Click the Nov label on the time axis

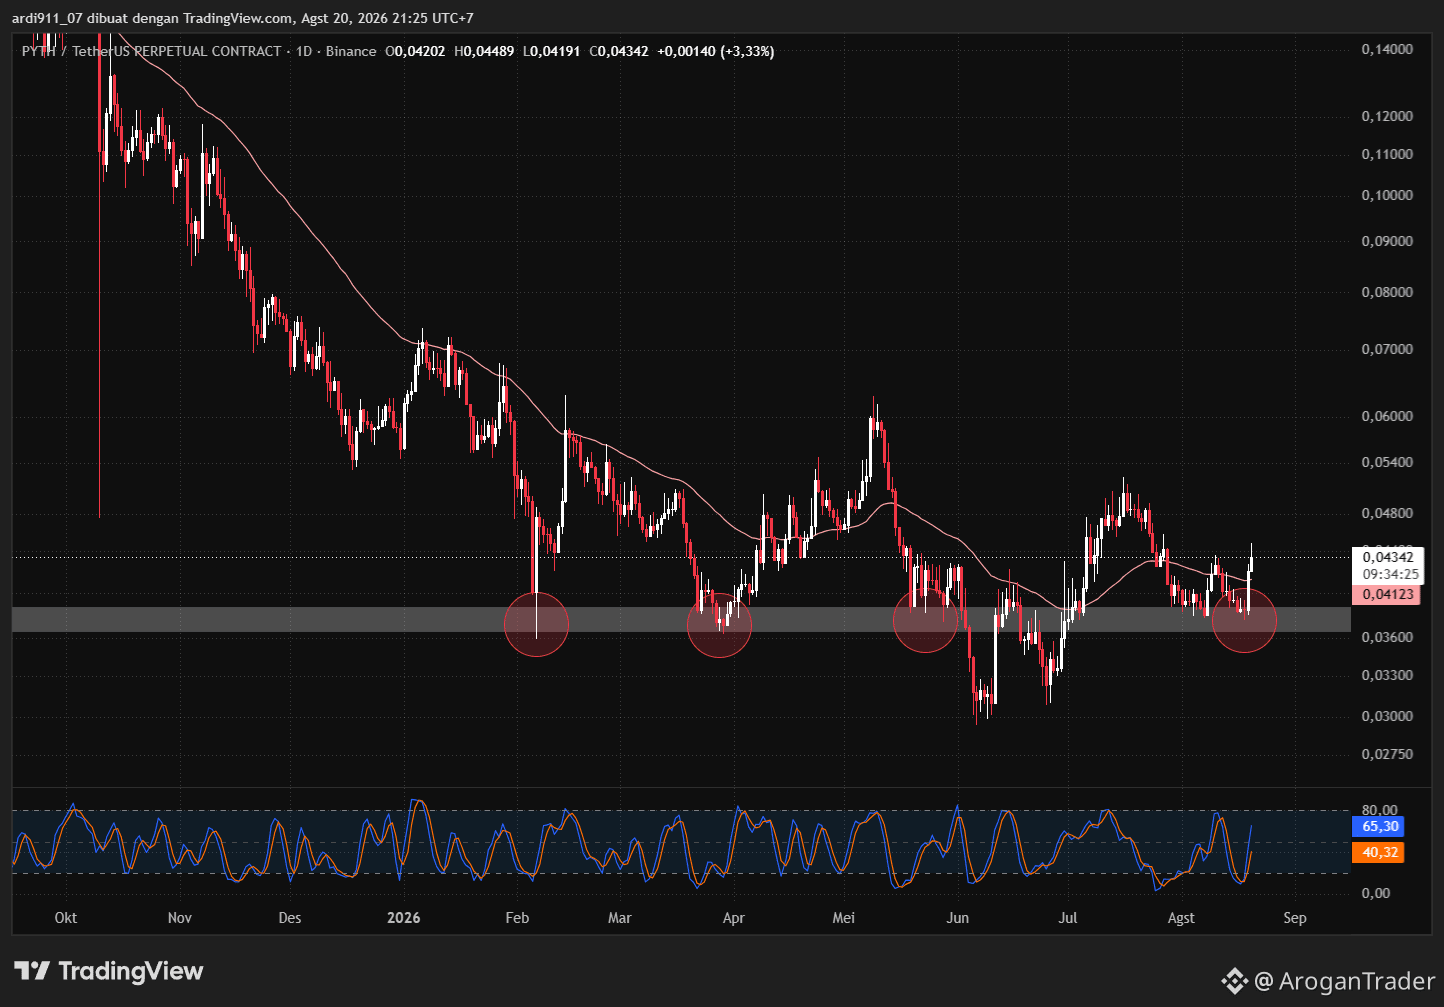pyautogui.click(x=180, y=918)
